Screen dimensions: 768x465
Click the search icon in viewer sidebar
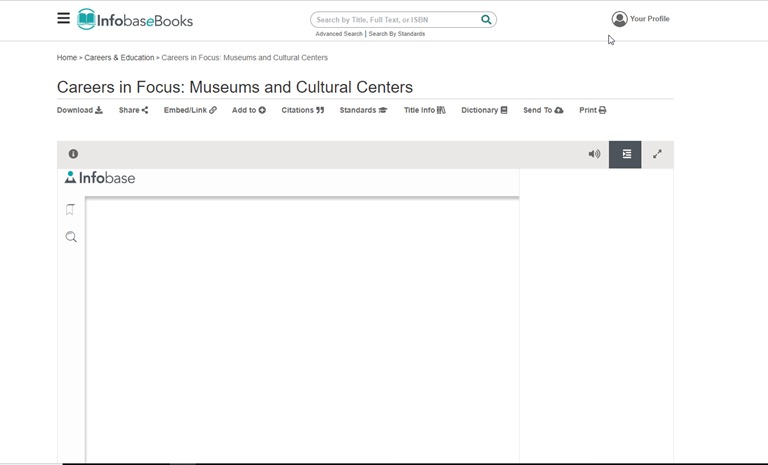[x=71, y=237]
